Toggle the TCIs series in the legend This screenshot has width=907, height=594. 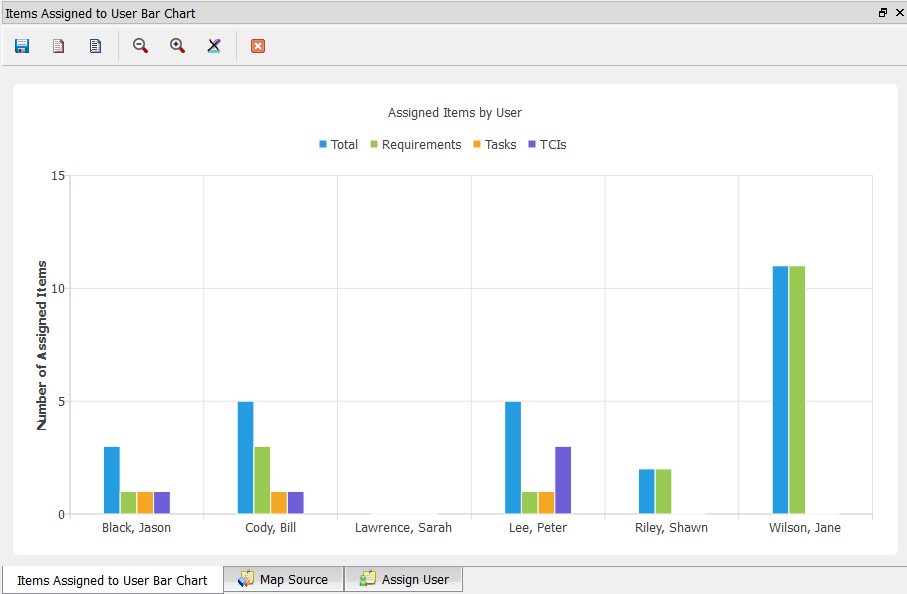pyautogui.click(x=547, y=145)
